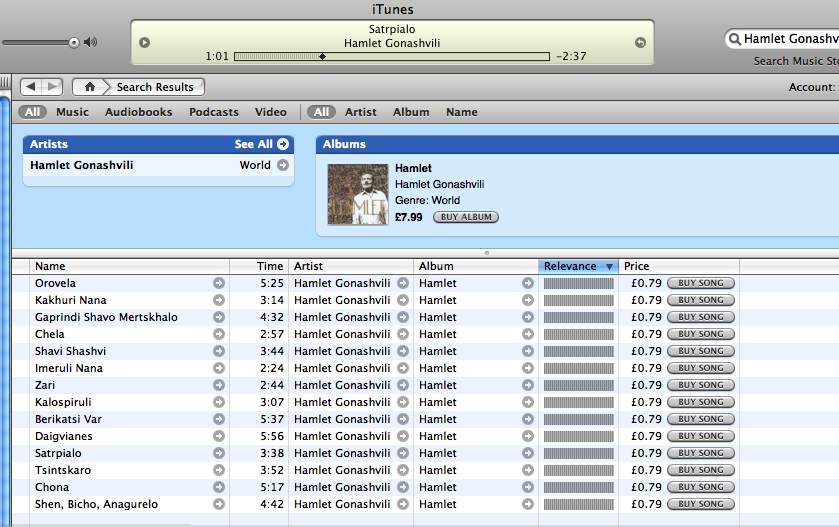The width and height of the screenshot is (839, 527).
Task: Click the artist arrow in Kalospiruli row
Action: pos(403,402)
